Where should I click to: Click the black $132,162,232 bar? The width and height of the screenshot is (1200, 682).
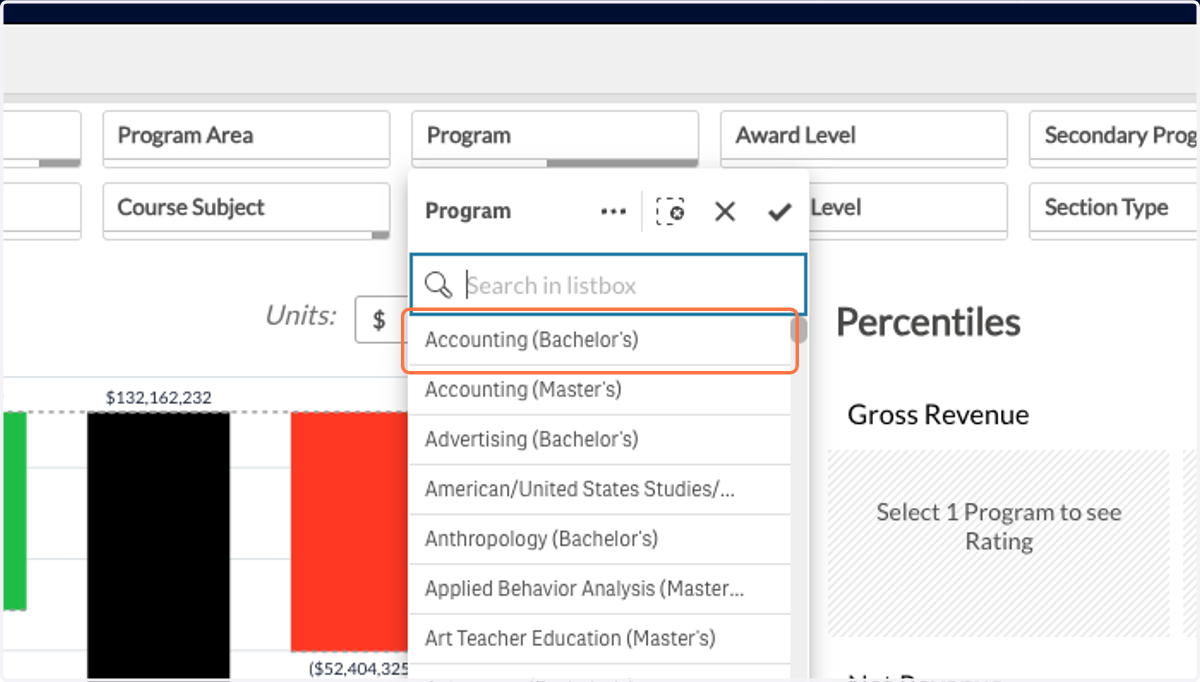[x=159, y=546]
